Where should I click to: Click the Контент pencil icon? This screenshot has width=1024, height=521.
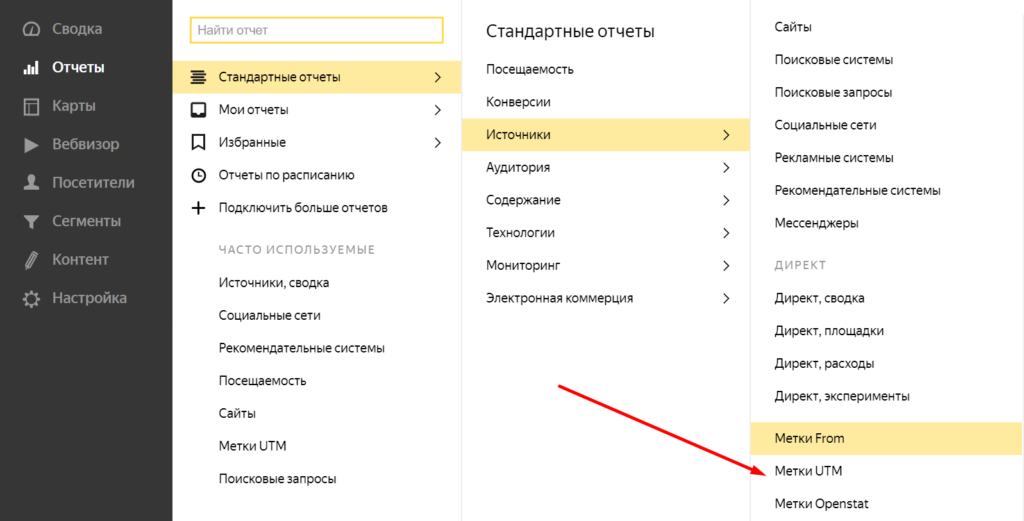[31, 260]
